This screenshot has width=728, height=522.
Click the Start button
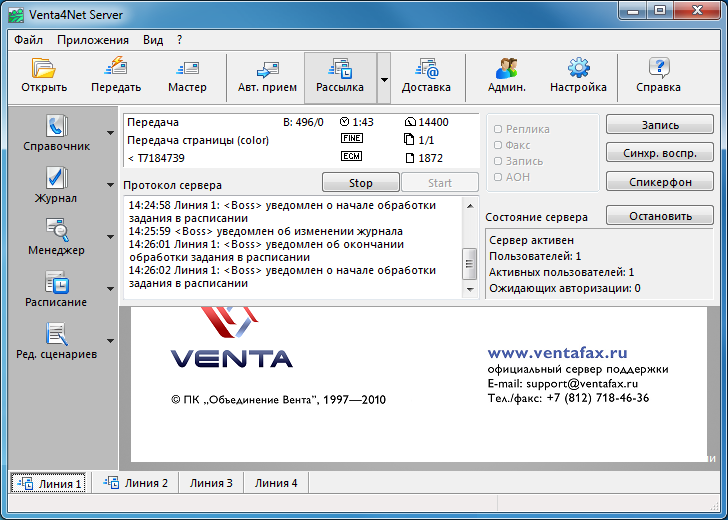(x=440, y=183)
